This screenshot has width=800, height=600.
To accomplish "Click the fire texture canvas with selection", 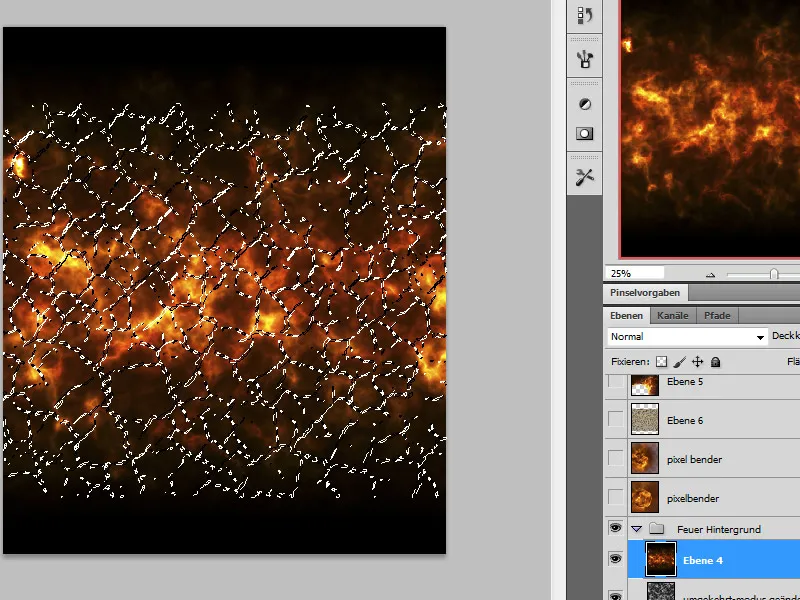I will pyautogui.click(x=224, y=290).
